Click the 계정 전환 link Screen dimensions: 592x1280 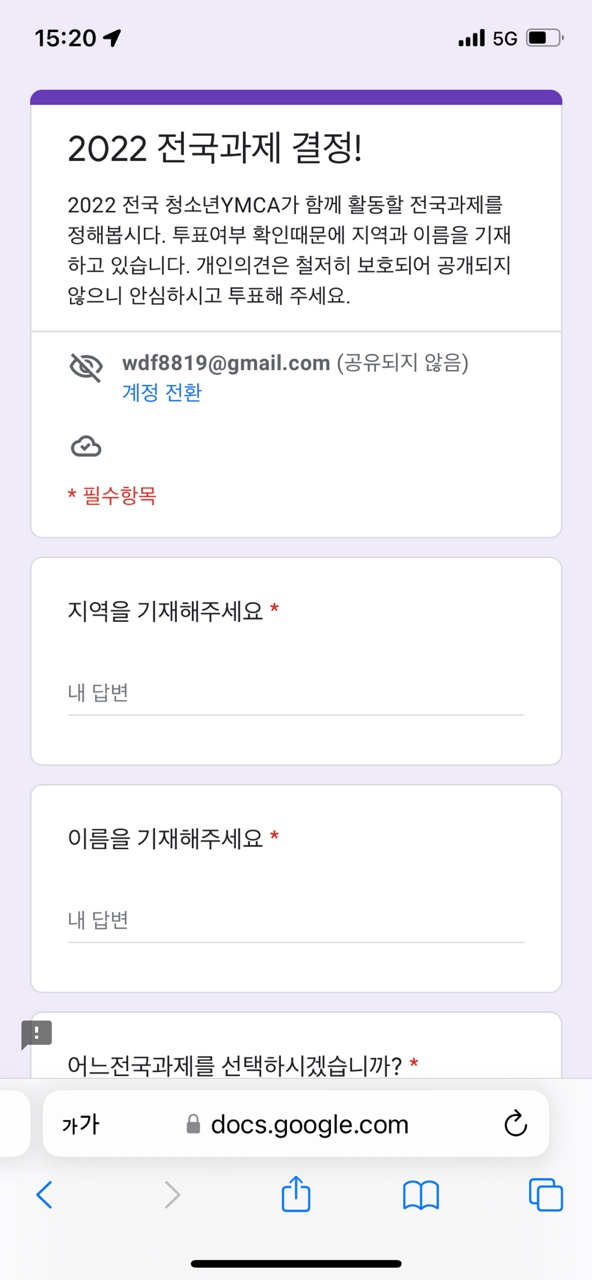pyautogui.click(x=162, y=393)
